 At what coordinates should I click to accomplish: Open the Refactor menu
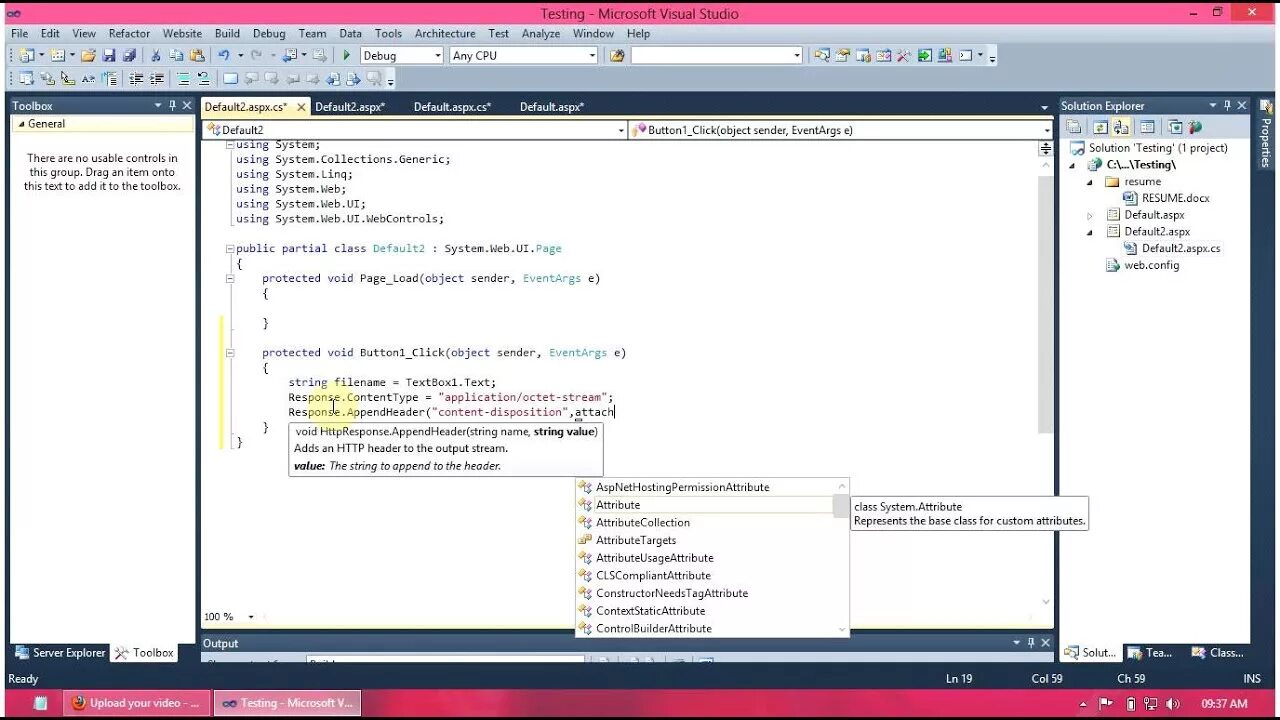[129, 33]
